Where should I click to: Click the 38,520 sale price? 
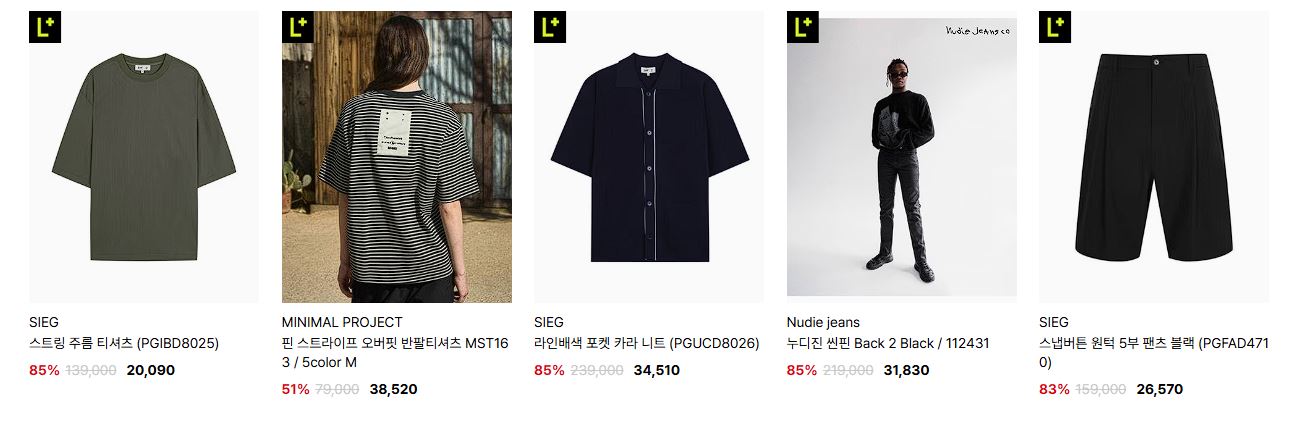393,389
